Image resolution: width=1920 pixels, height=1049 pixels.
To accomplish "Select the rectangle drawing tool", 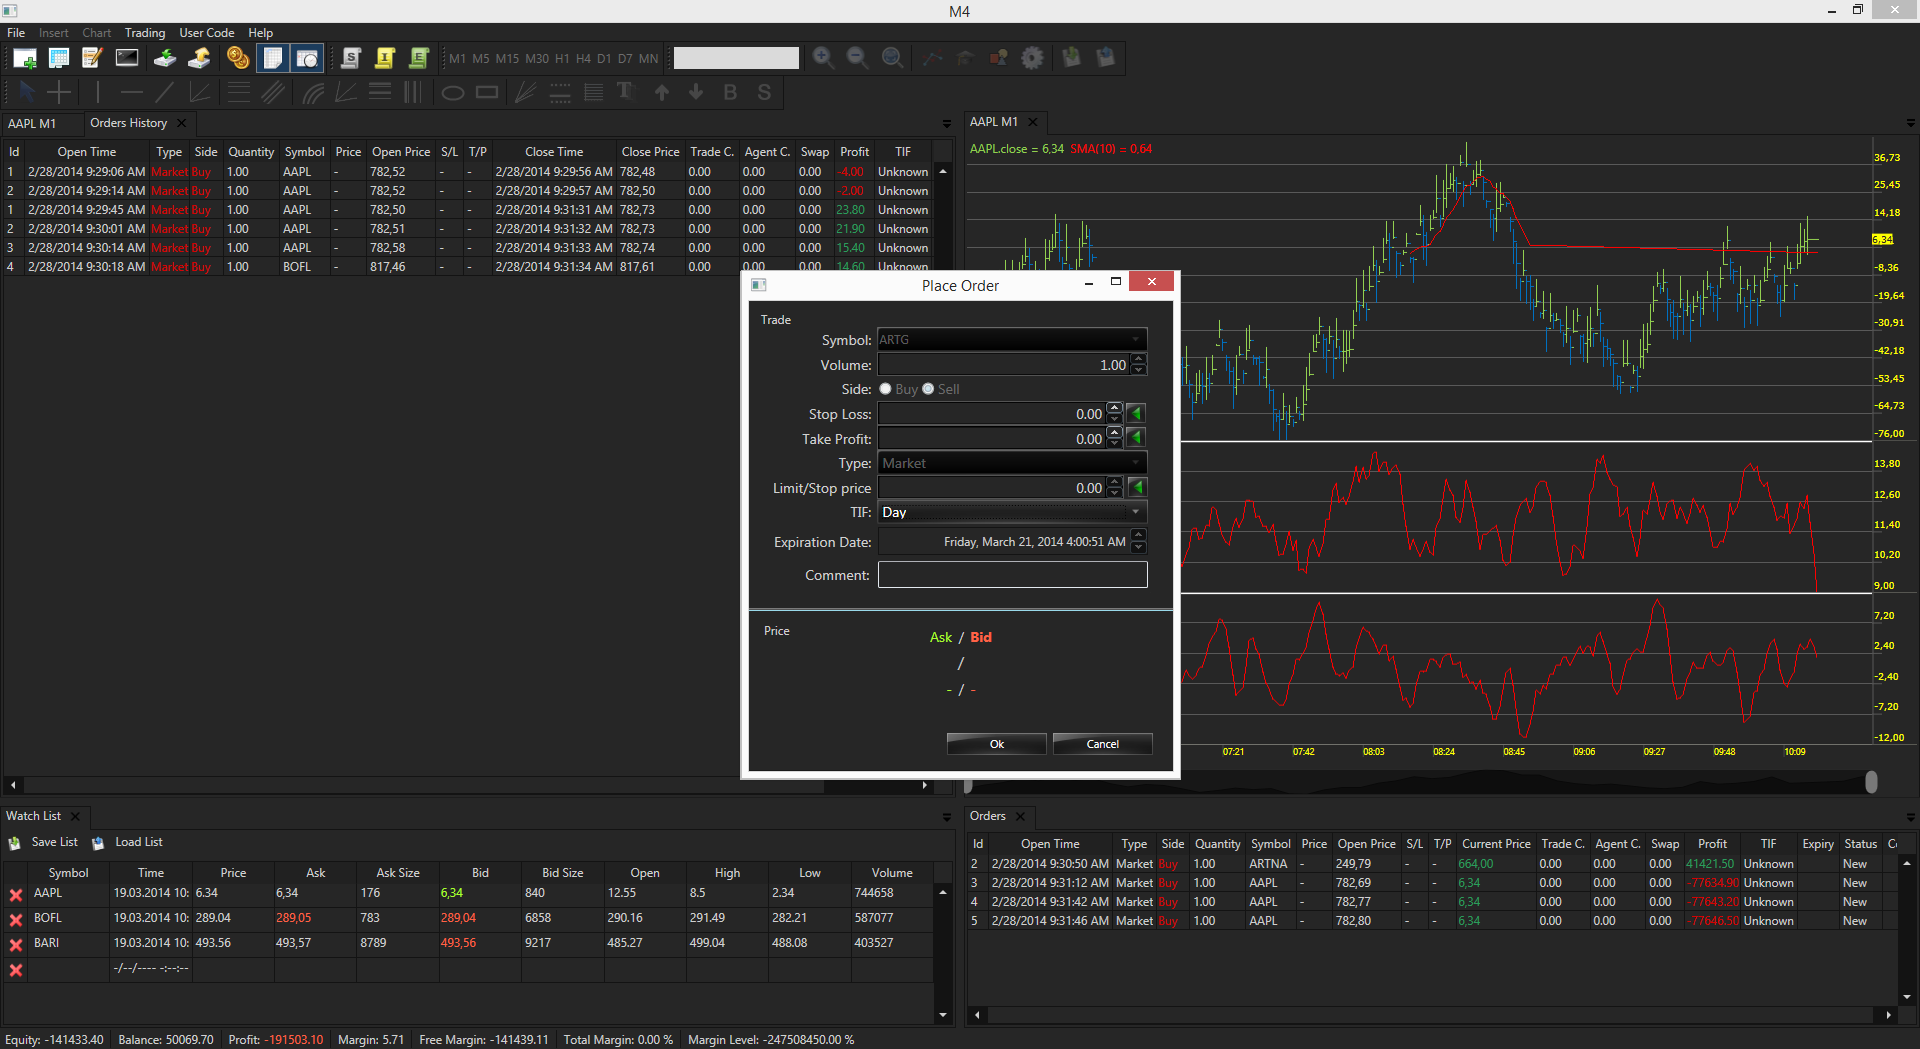I will 487,93.
